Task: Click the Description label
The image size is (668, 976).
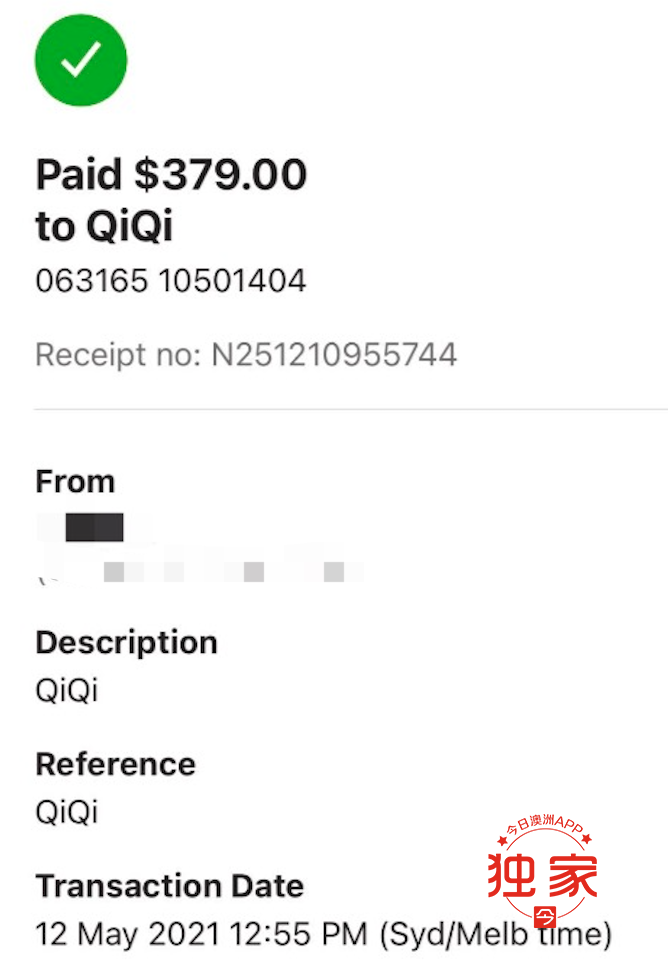Action: pyautogui.click(x=127, y=643)
